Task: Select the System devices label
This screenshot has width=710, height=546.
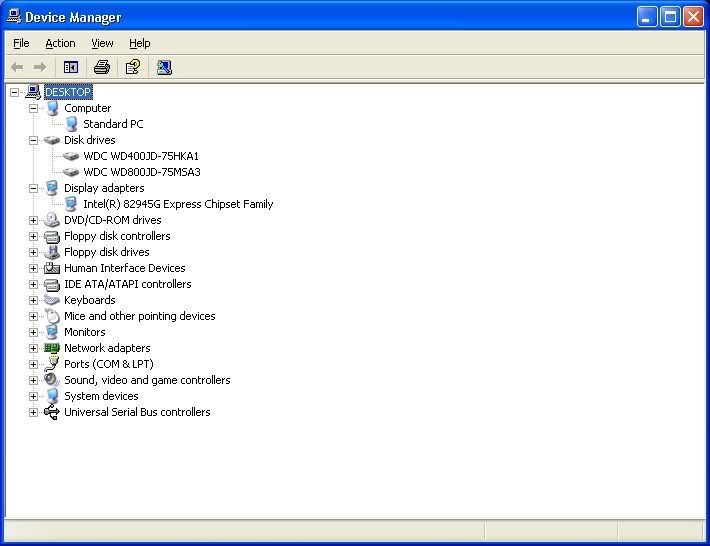Action: [101, 396]
